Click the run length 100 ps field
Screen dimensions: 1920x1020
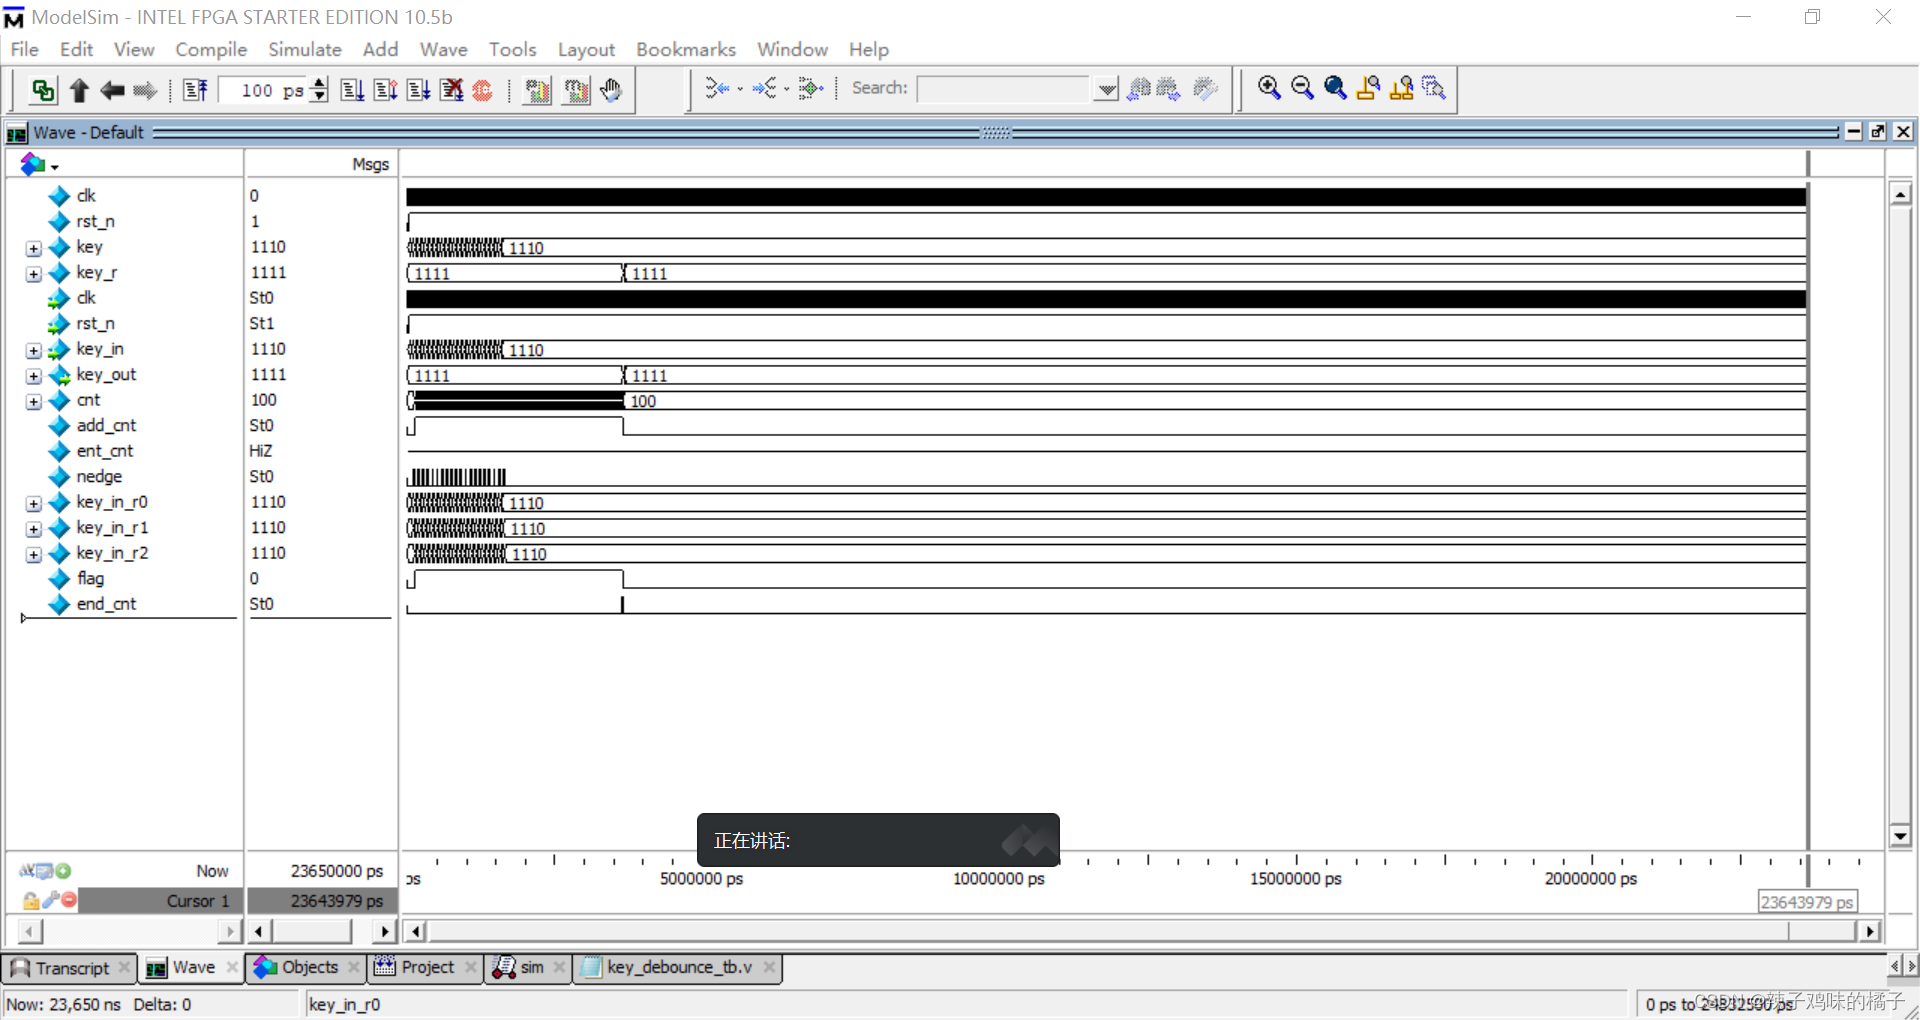265,90
